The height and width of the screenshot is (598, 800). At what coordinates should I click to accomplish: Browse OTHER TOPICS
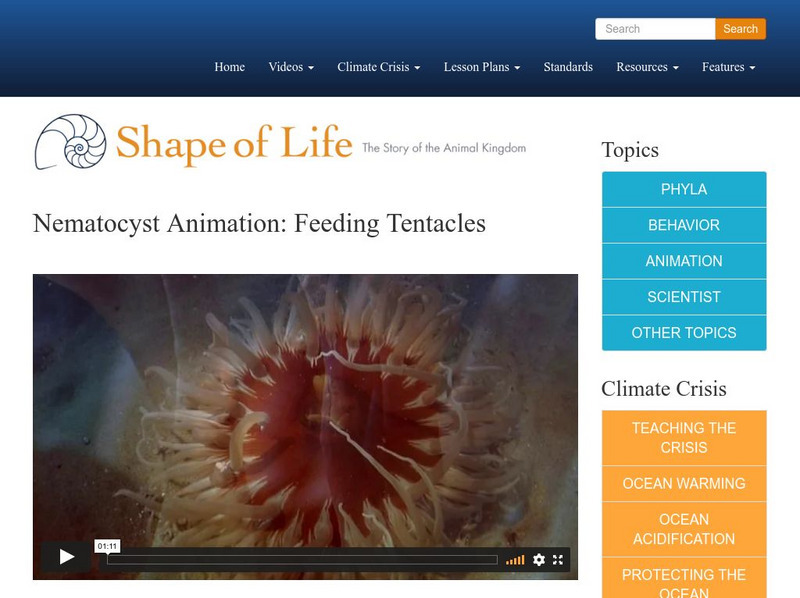(683, 333)
